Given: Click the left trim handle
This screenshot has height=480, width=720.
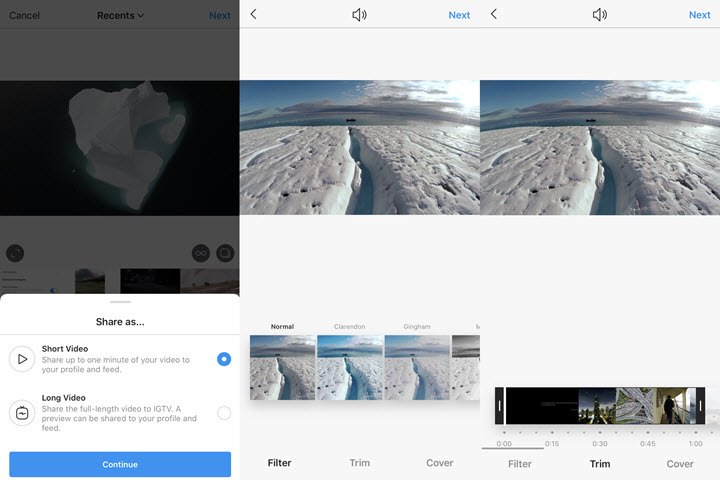Looking at the screenshot, I should (500, 406).
